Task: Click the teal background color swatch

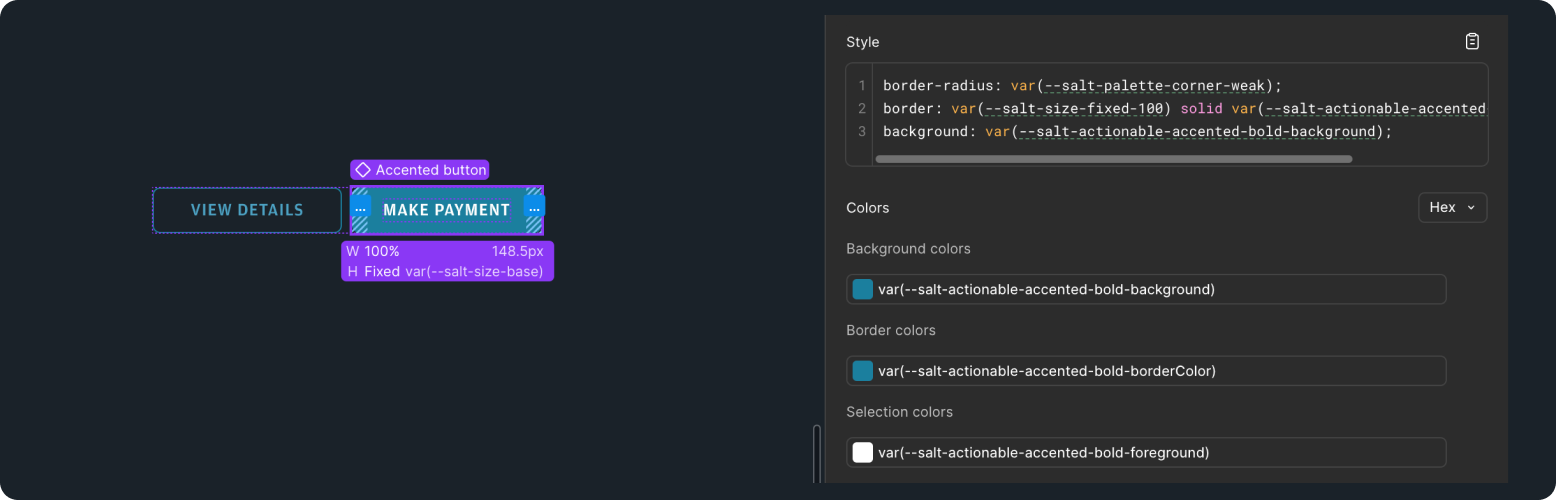Action: point(863,290)
